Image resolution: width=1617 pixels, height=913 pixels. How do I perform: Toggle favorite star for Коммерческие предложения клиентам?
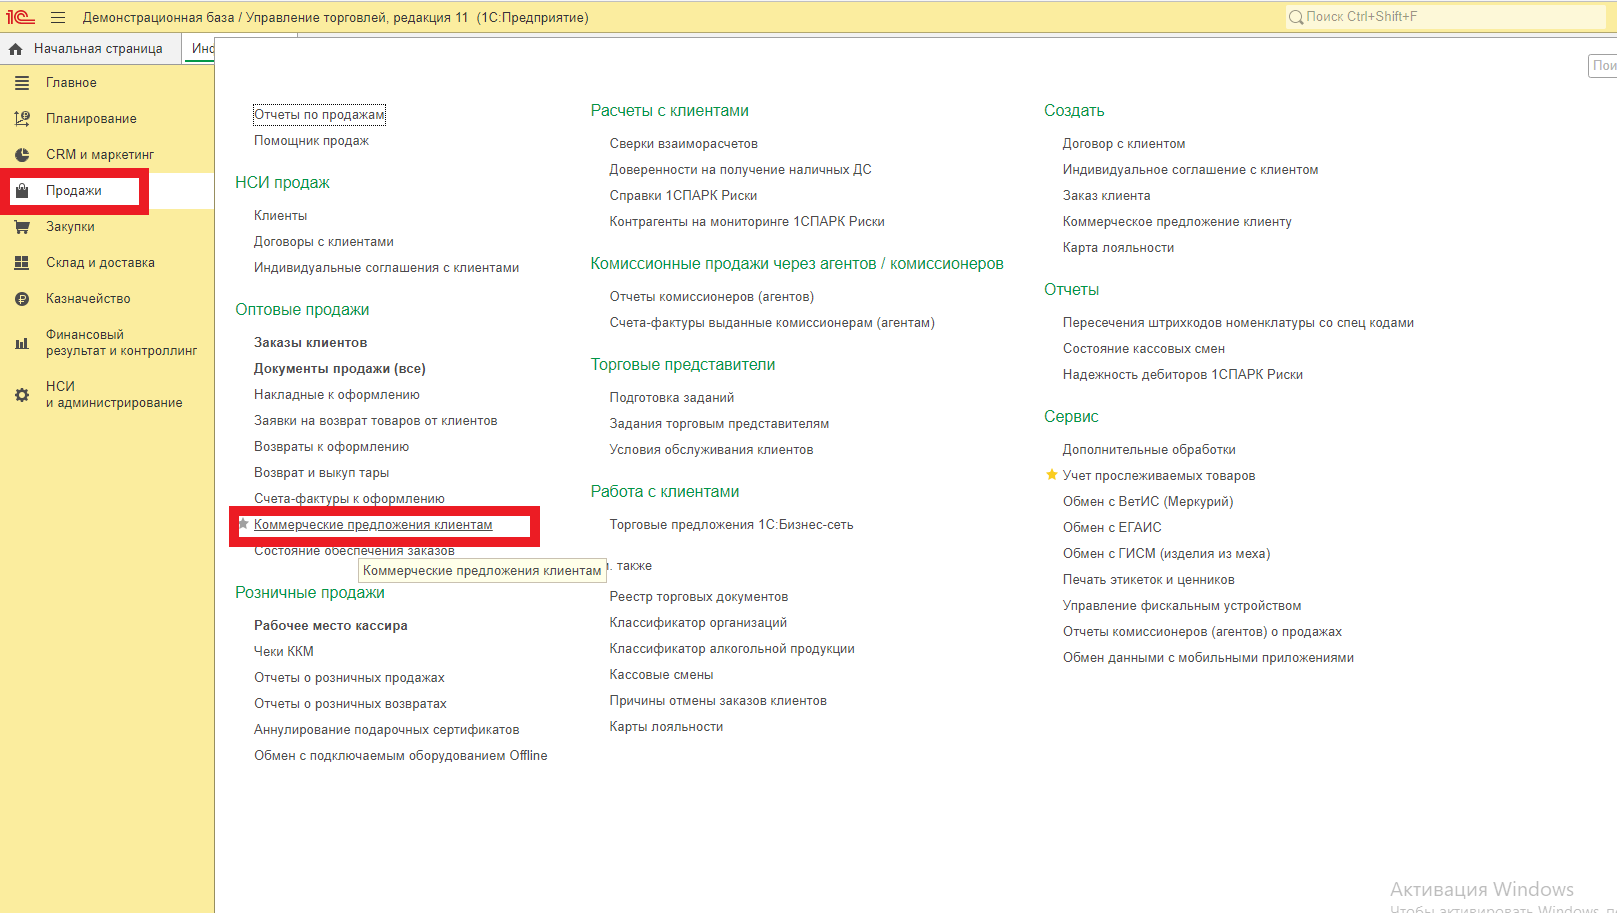coord(243,524)
